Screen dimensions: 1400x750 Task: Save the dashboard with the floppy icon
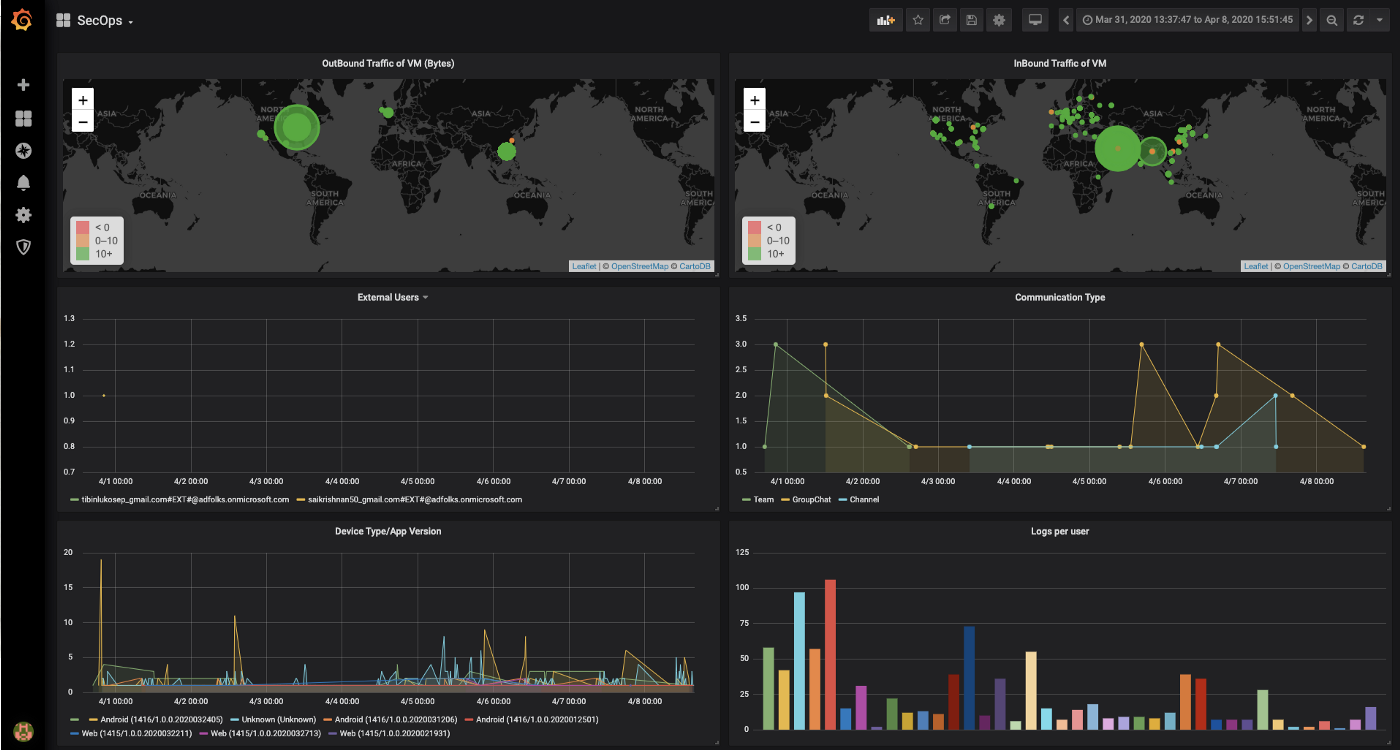click(971, 20)
